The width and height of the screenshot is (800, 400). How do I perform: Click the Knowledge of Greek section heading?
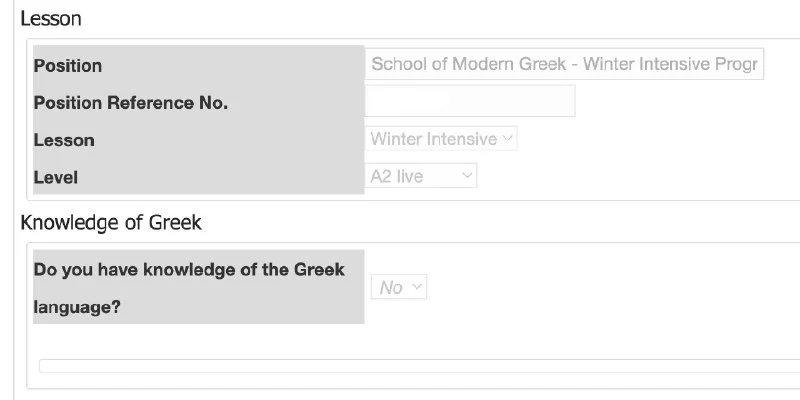tap(111, 222)
